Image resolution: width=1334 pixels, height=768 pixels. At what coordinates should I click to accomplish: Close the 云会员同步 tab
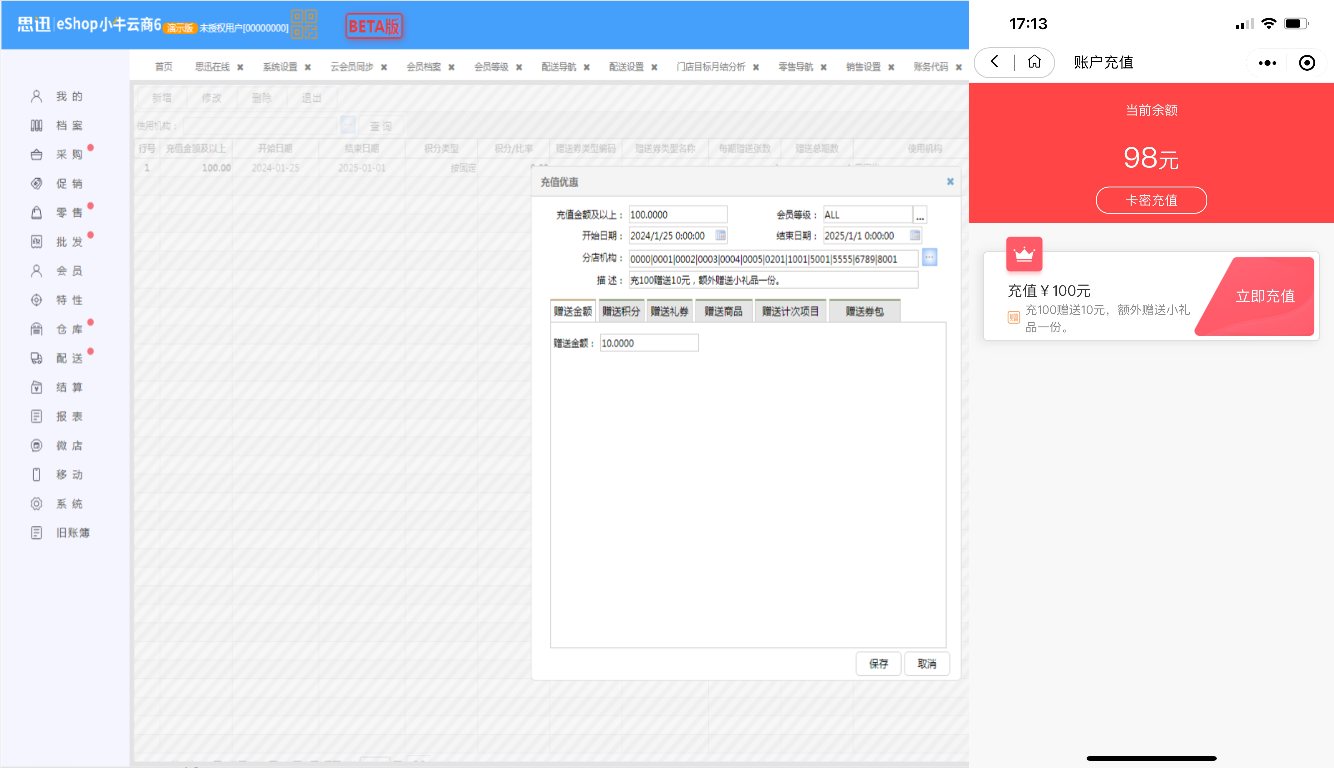[384, 67]
